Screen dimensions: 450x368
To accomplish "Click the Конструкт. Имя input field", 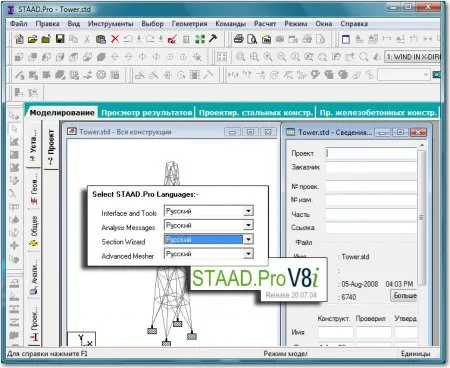I will 335,332.
